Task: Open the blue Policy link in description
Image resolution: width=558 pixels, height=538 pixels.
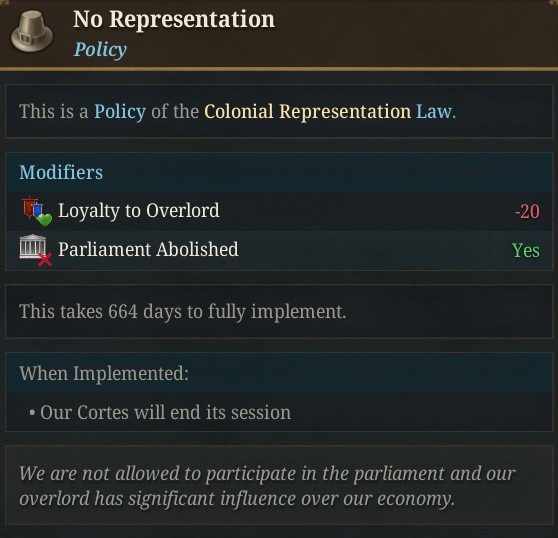Action: click(x=120, y=111)
